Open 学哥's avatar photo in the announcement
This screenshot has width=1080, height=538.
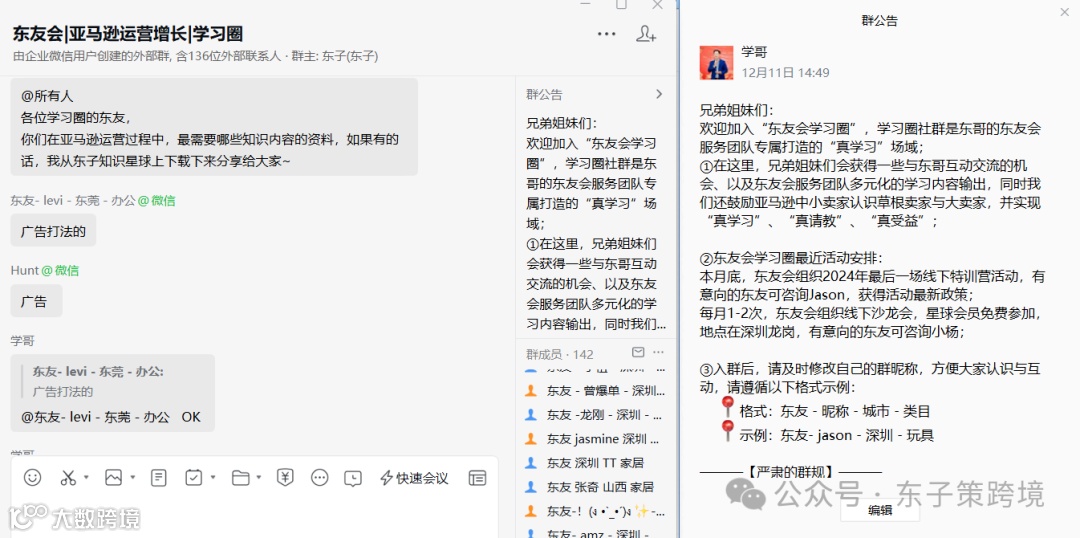pyautogui.click(x=716, y=63)
